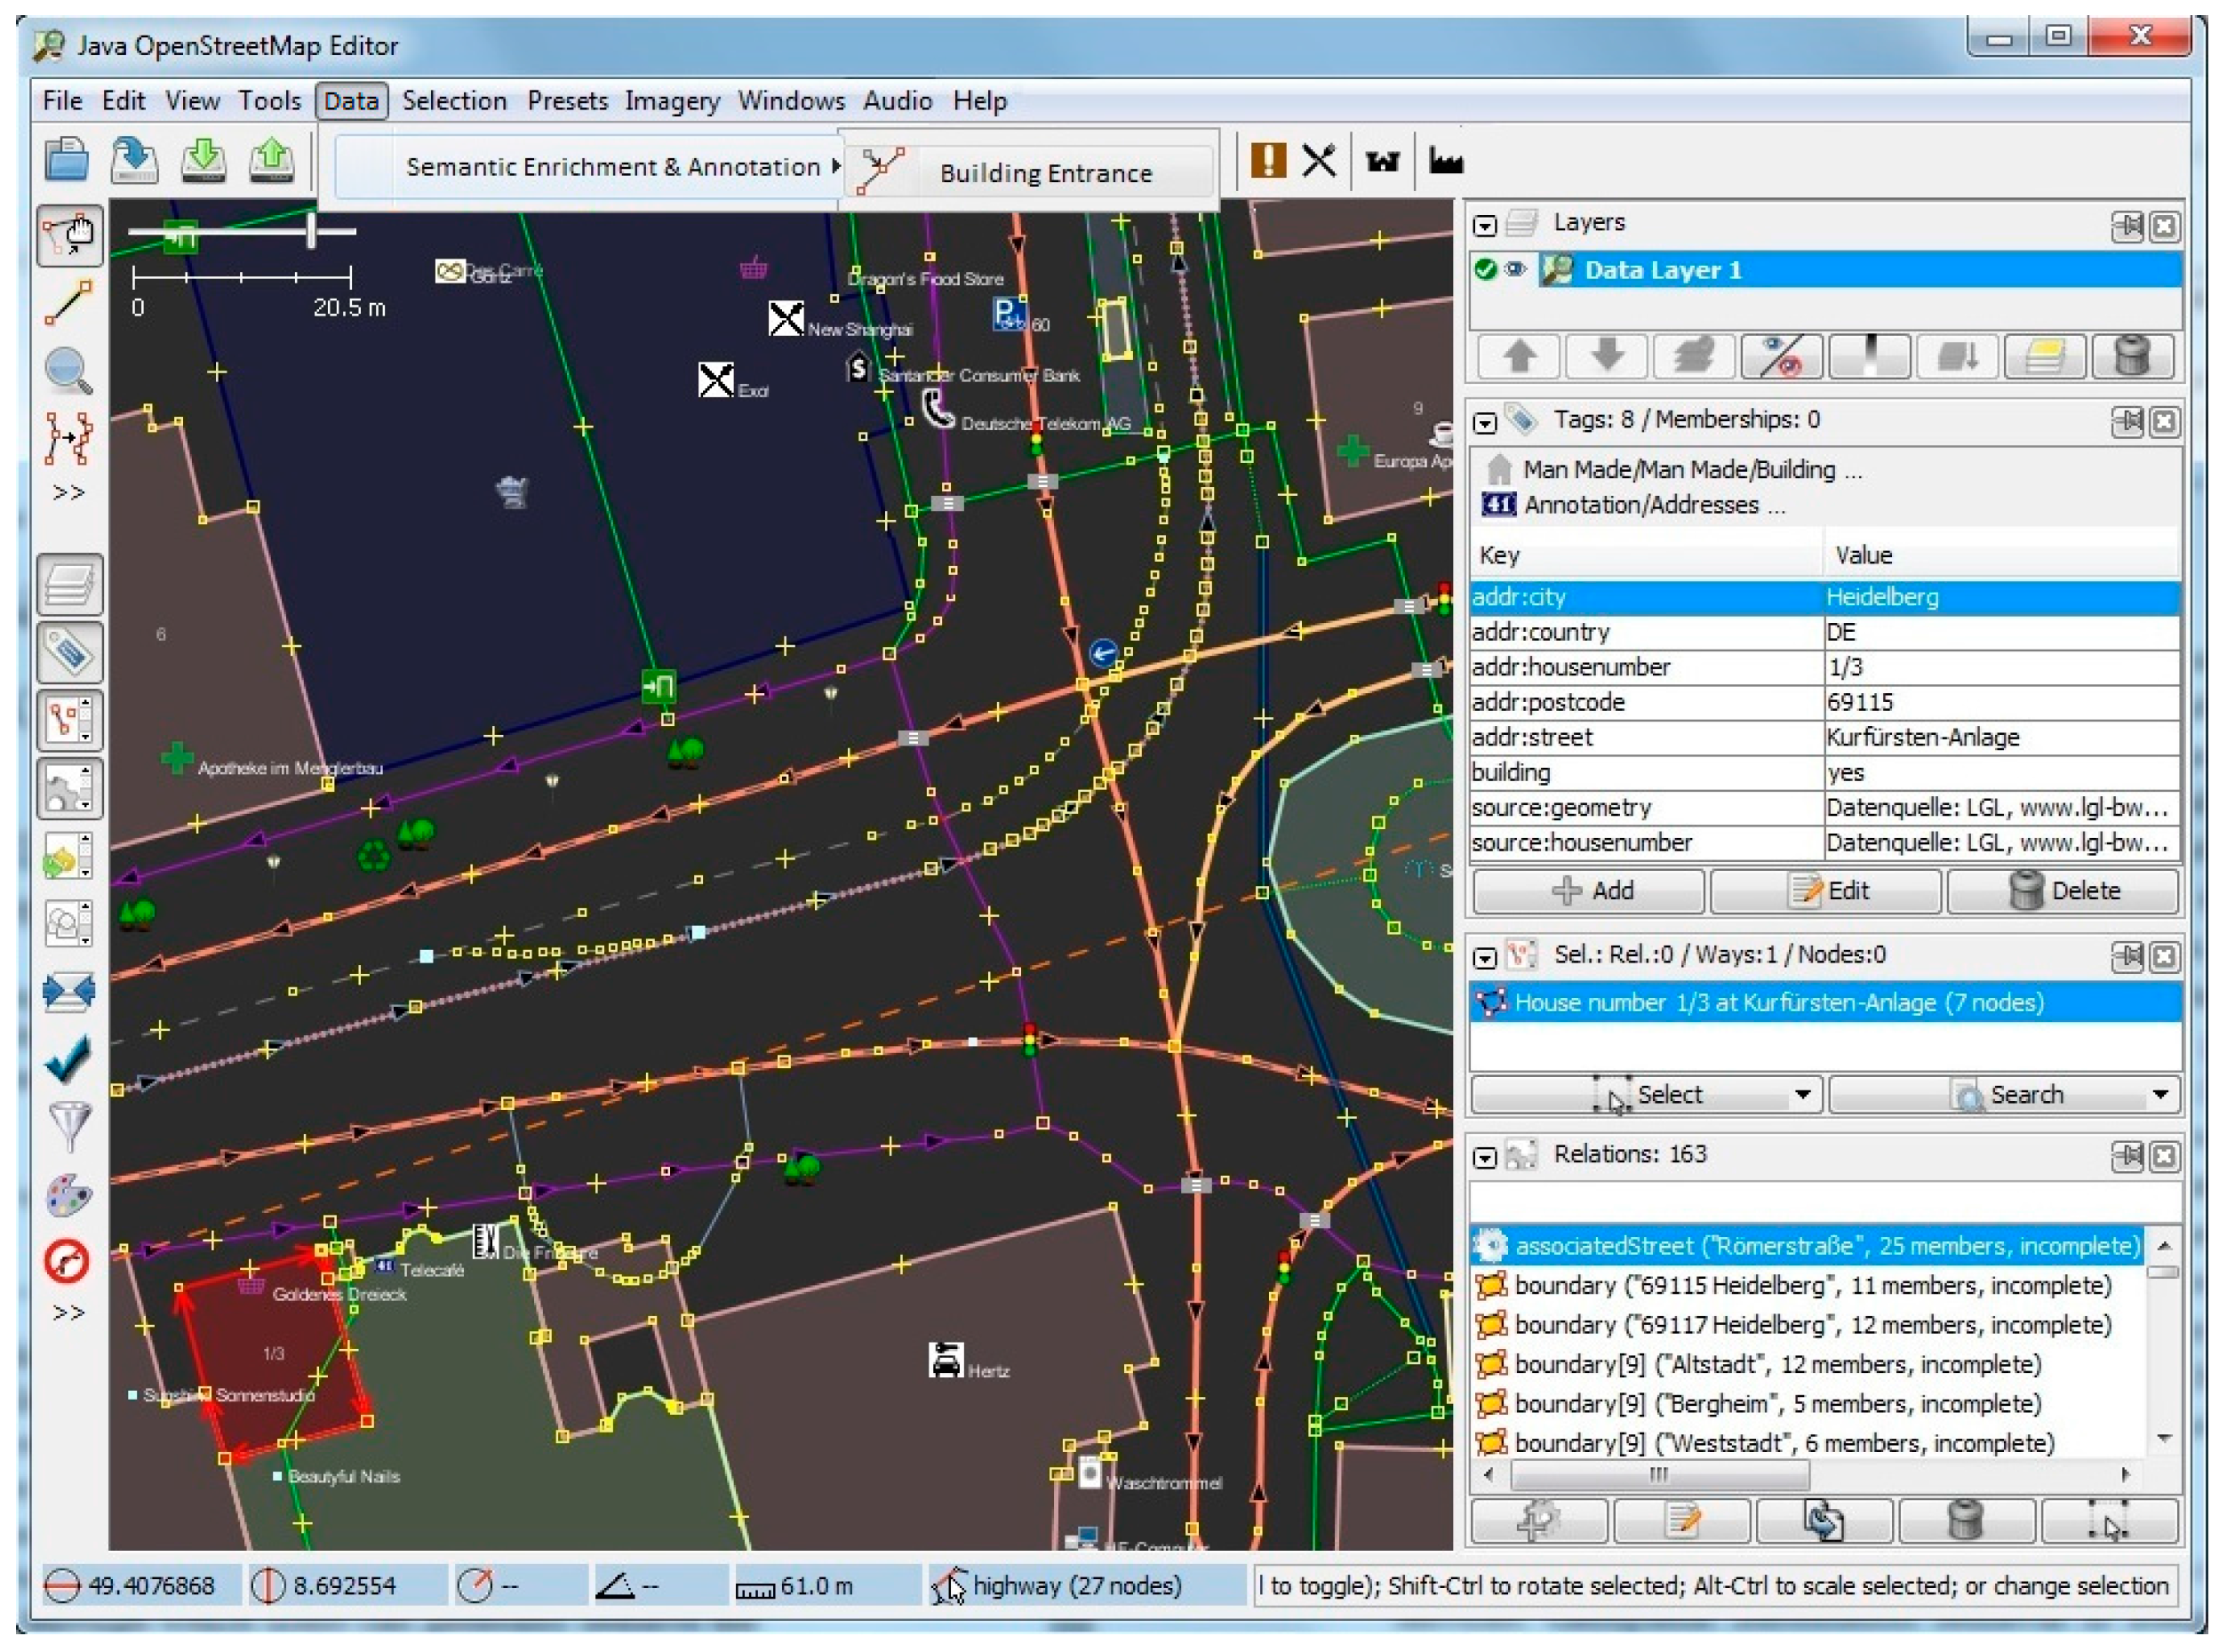Toggle the Relations panel sidebar button
The image size is (2227, 1652).
coord(69,788)
